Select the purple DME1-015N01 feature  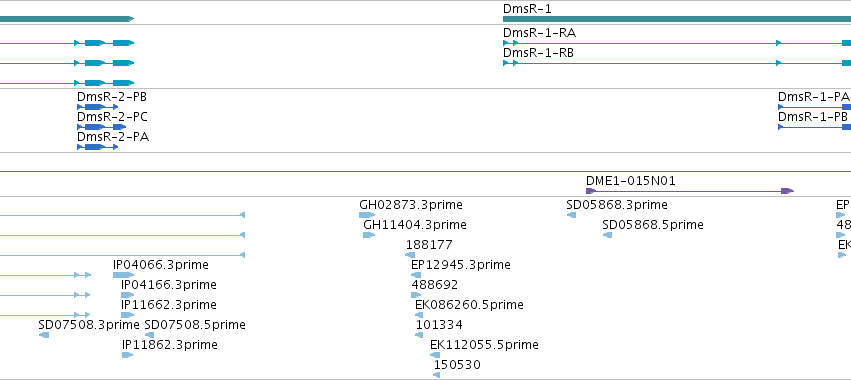click(x=690, y=191)
